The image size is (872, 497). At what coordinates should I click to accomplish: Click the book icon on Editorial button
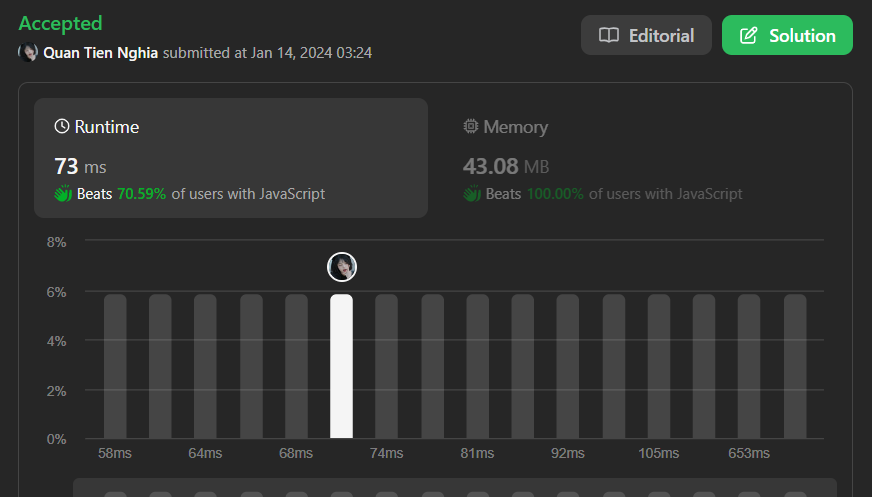click(608, 35)
